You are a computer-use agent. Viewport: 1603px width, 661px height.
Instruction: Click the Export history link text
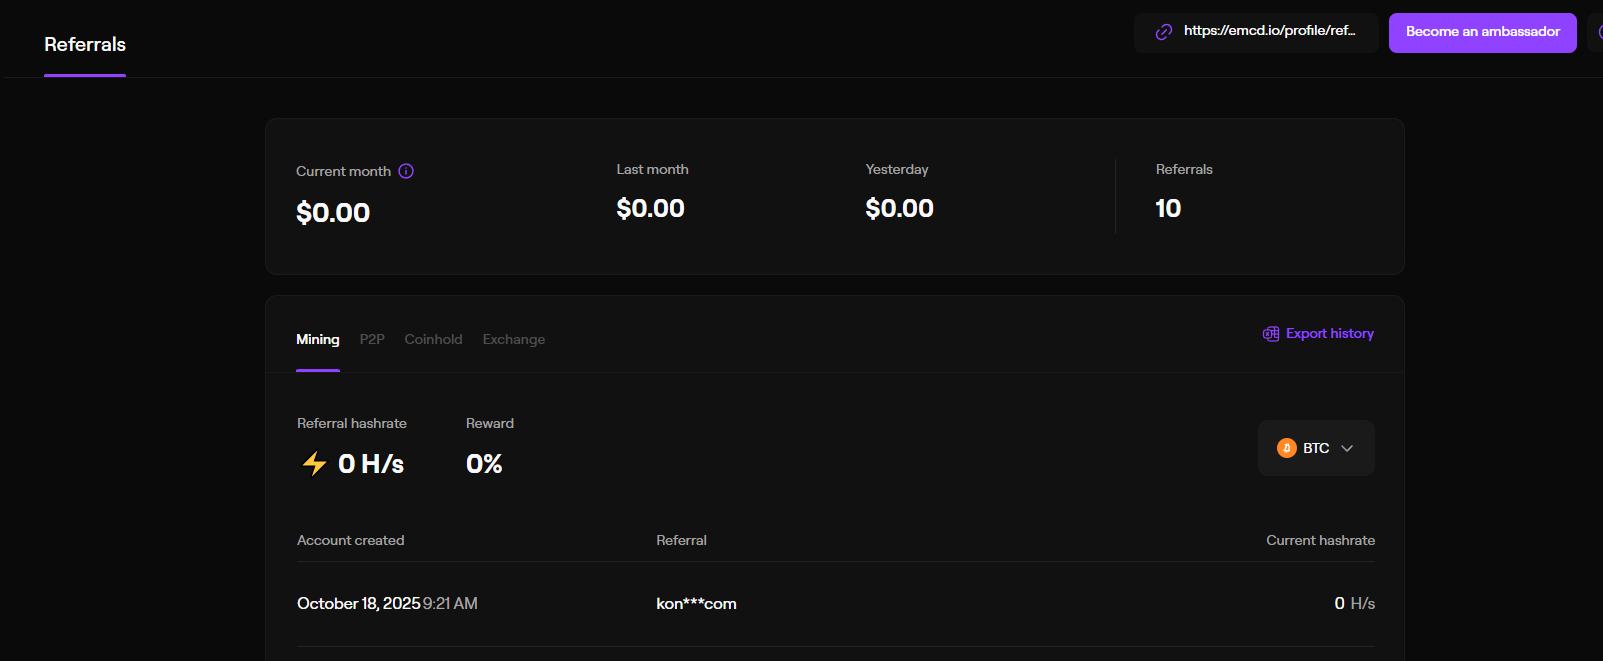(1329, 334)
